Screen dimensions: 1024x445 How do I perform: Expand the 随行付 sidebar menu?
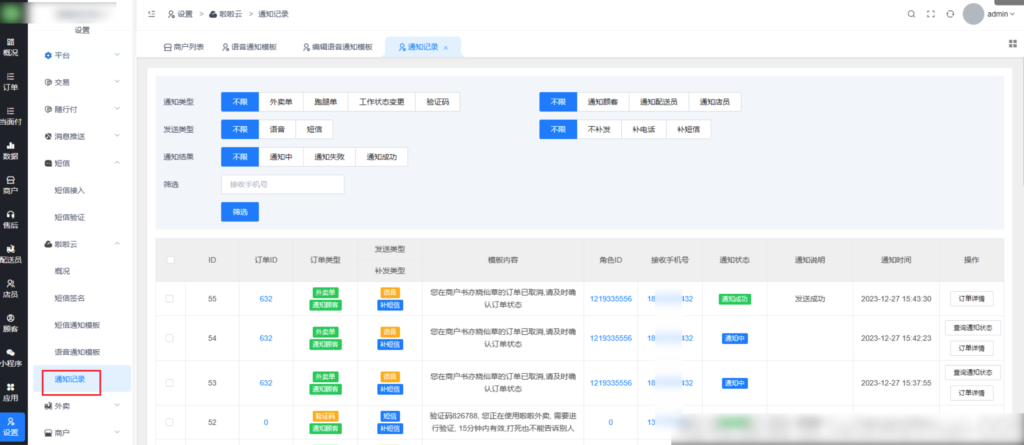(82, 109)
